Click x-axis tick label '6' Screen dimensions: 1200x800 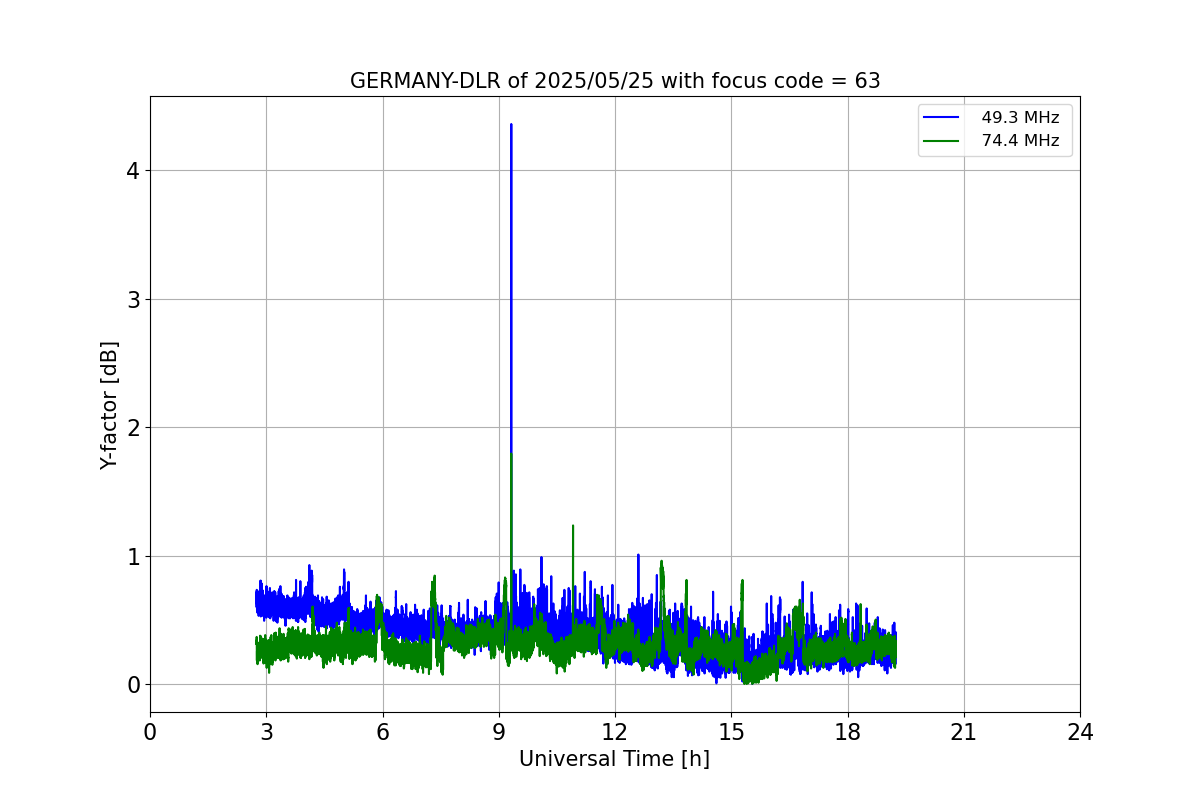click(382, 732)
